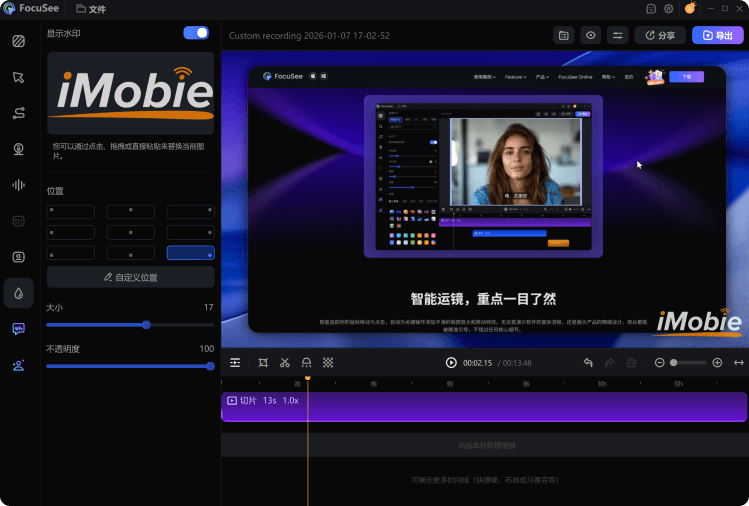
Task: Adjust the timeline zoom slider
Action: 688,363
